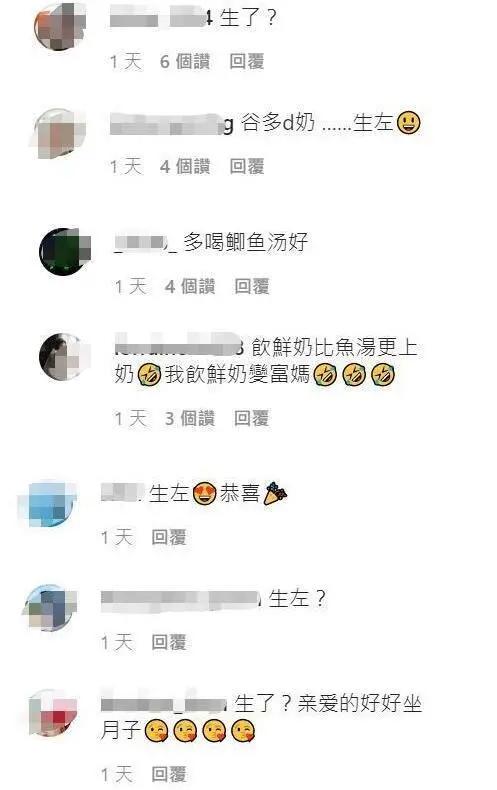Reply to the first 生了？ comment
This screenshot has width=497, height=790.
[x=246, y=62]
